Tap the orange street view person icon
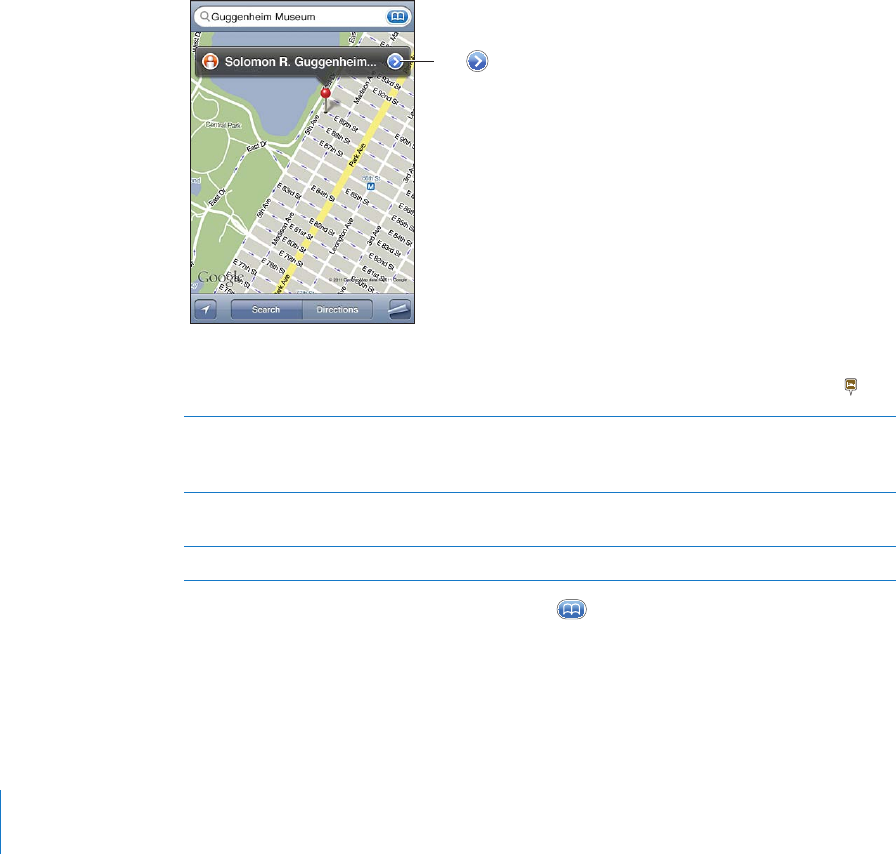The height and width of the screenshot is (854, 896). click(x=210, y=61)
